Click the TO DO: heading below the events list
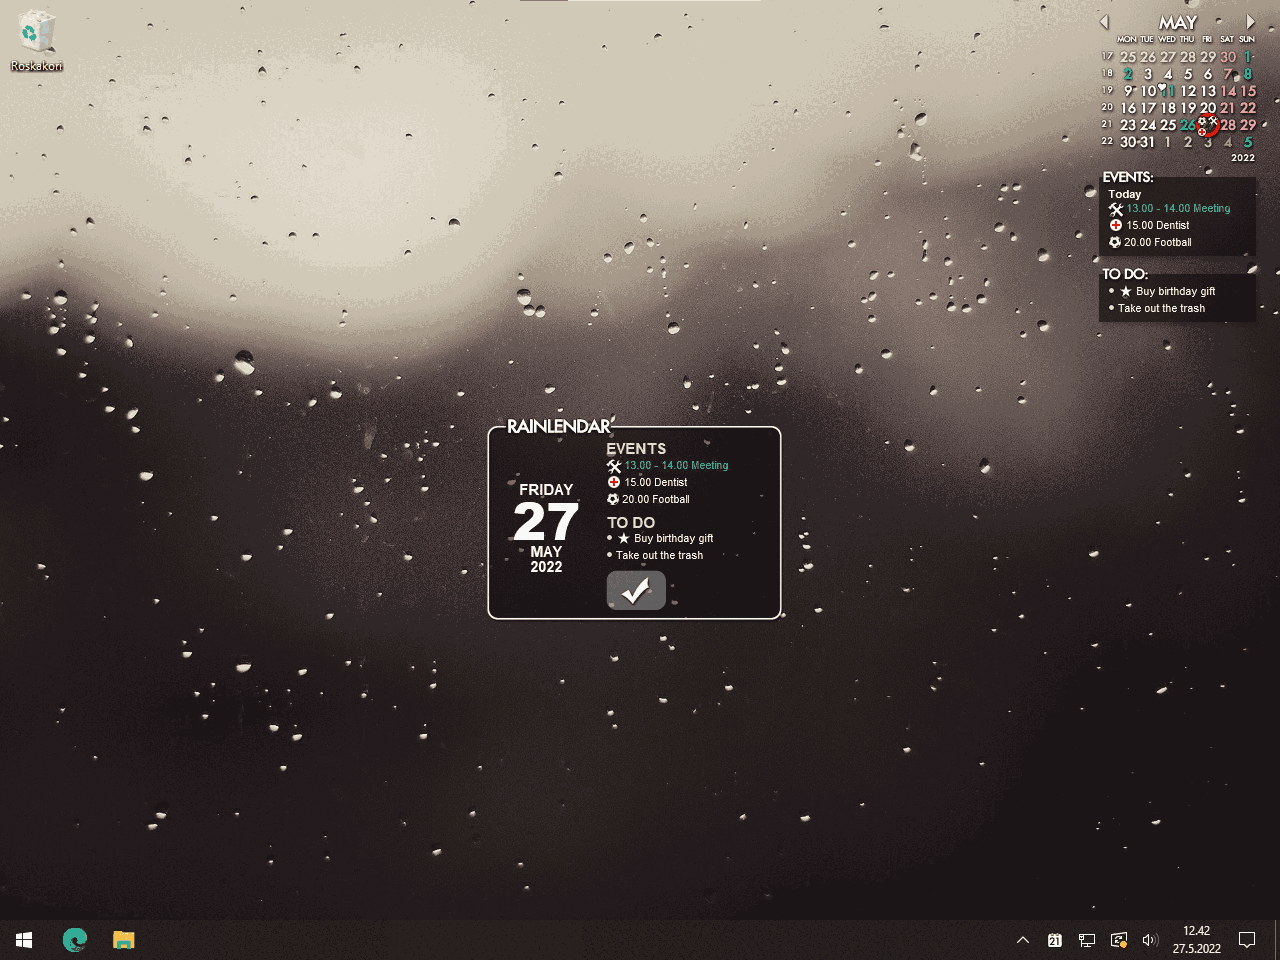This screenshot has width=1280, height=960. click(x=1125, y=274)
